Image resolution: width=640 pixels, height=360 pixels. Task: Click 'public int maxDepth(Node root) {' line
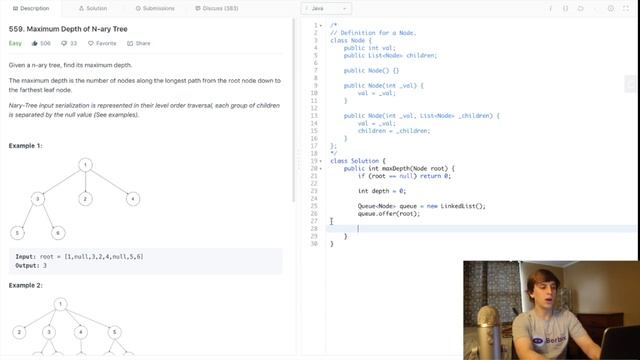(x=399, y=169)
